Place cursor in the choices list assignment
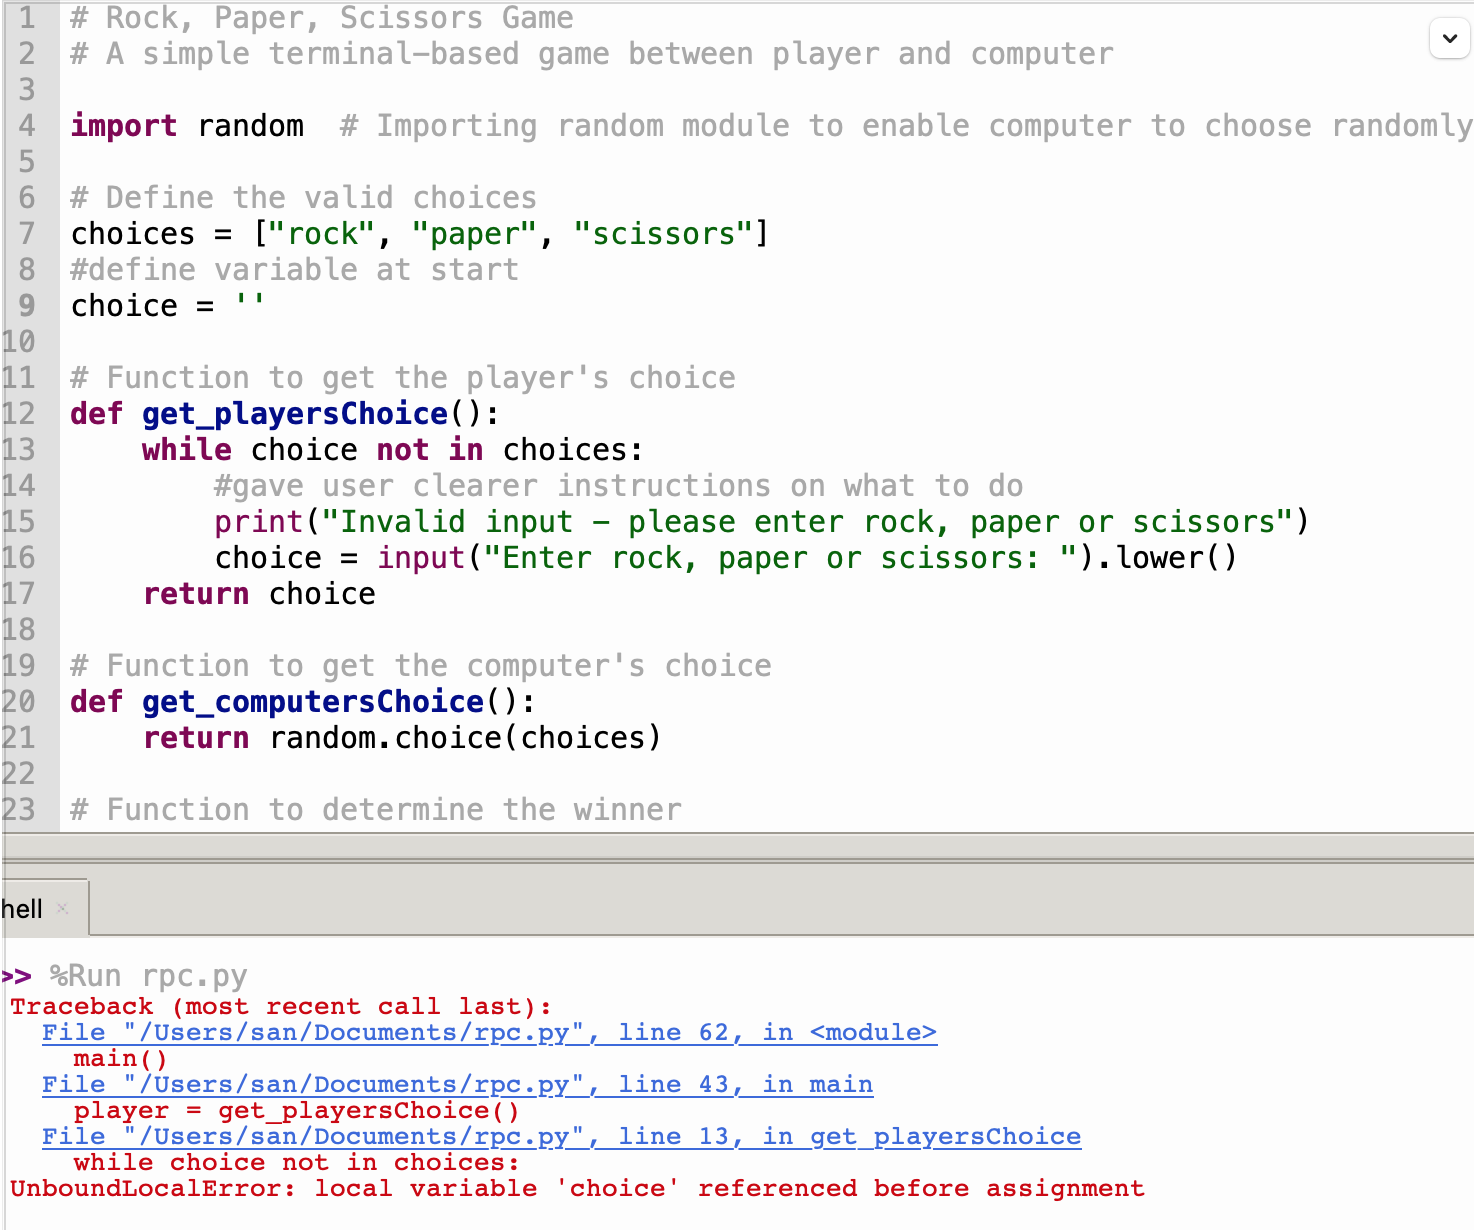 click(419, 234)
